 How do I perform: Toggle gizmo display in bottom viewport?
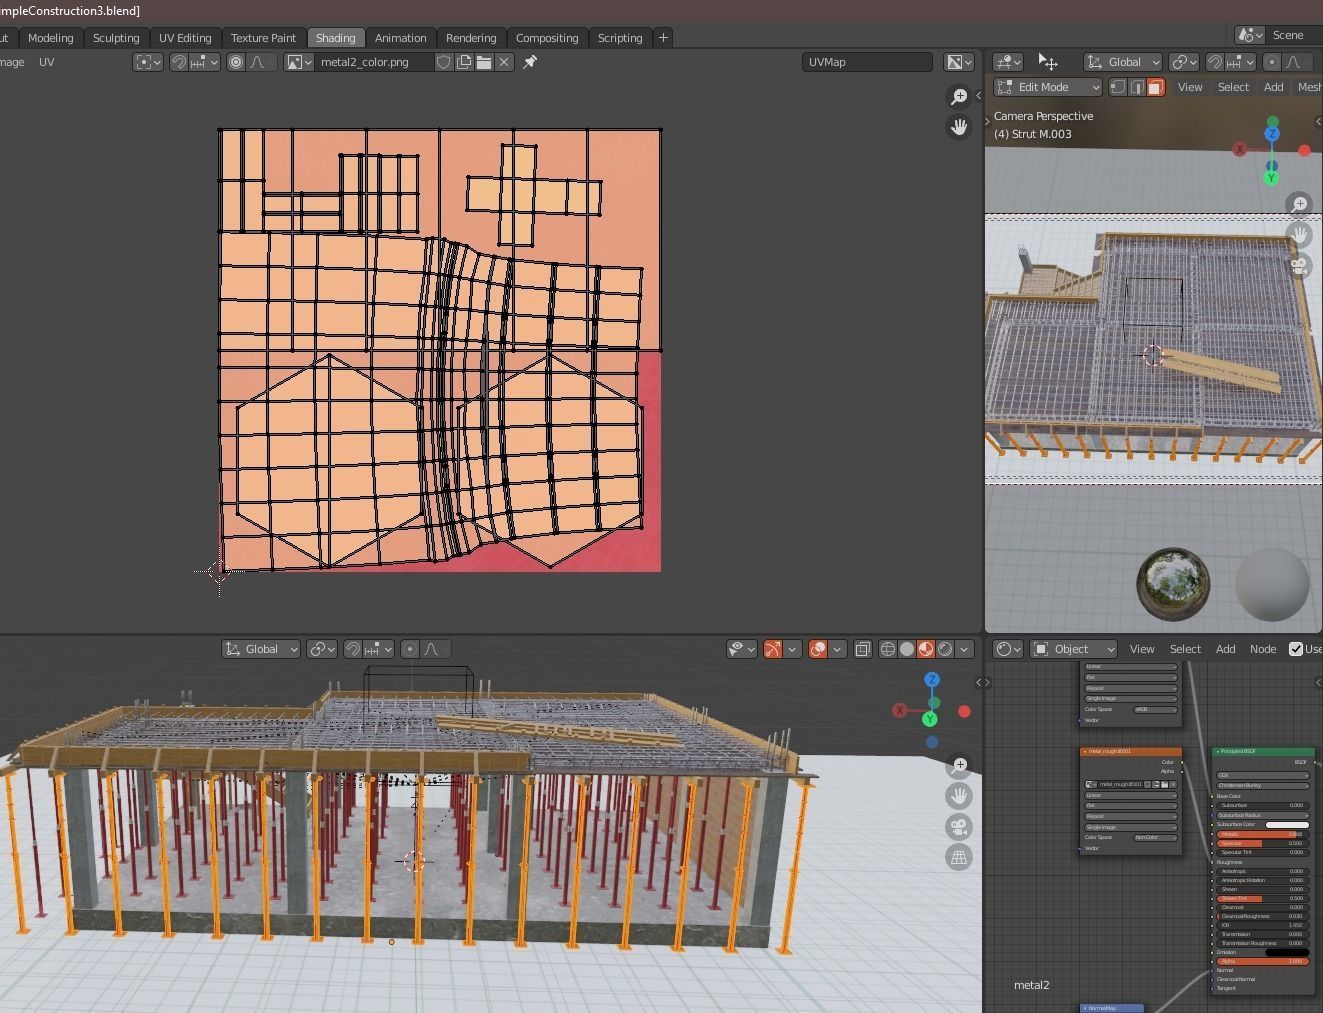[x=772, y=649]
